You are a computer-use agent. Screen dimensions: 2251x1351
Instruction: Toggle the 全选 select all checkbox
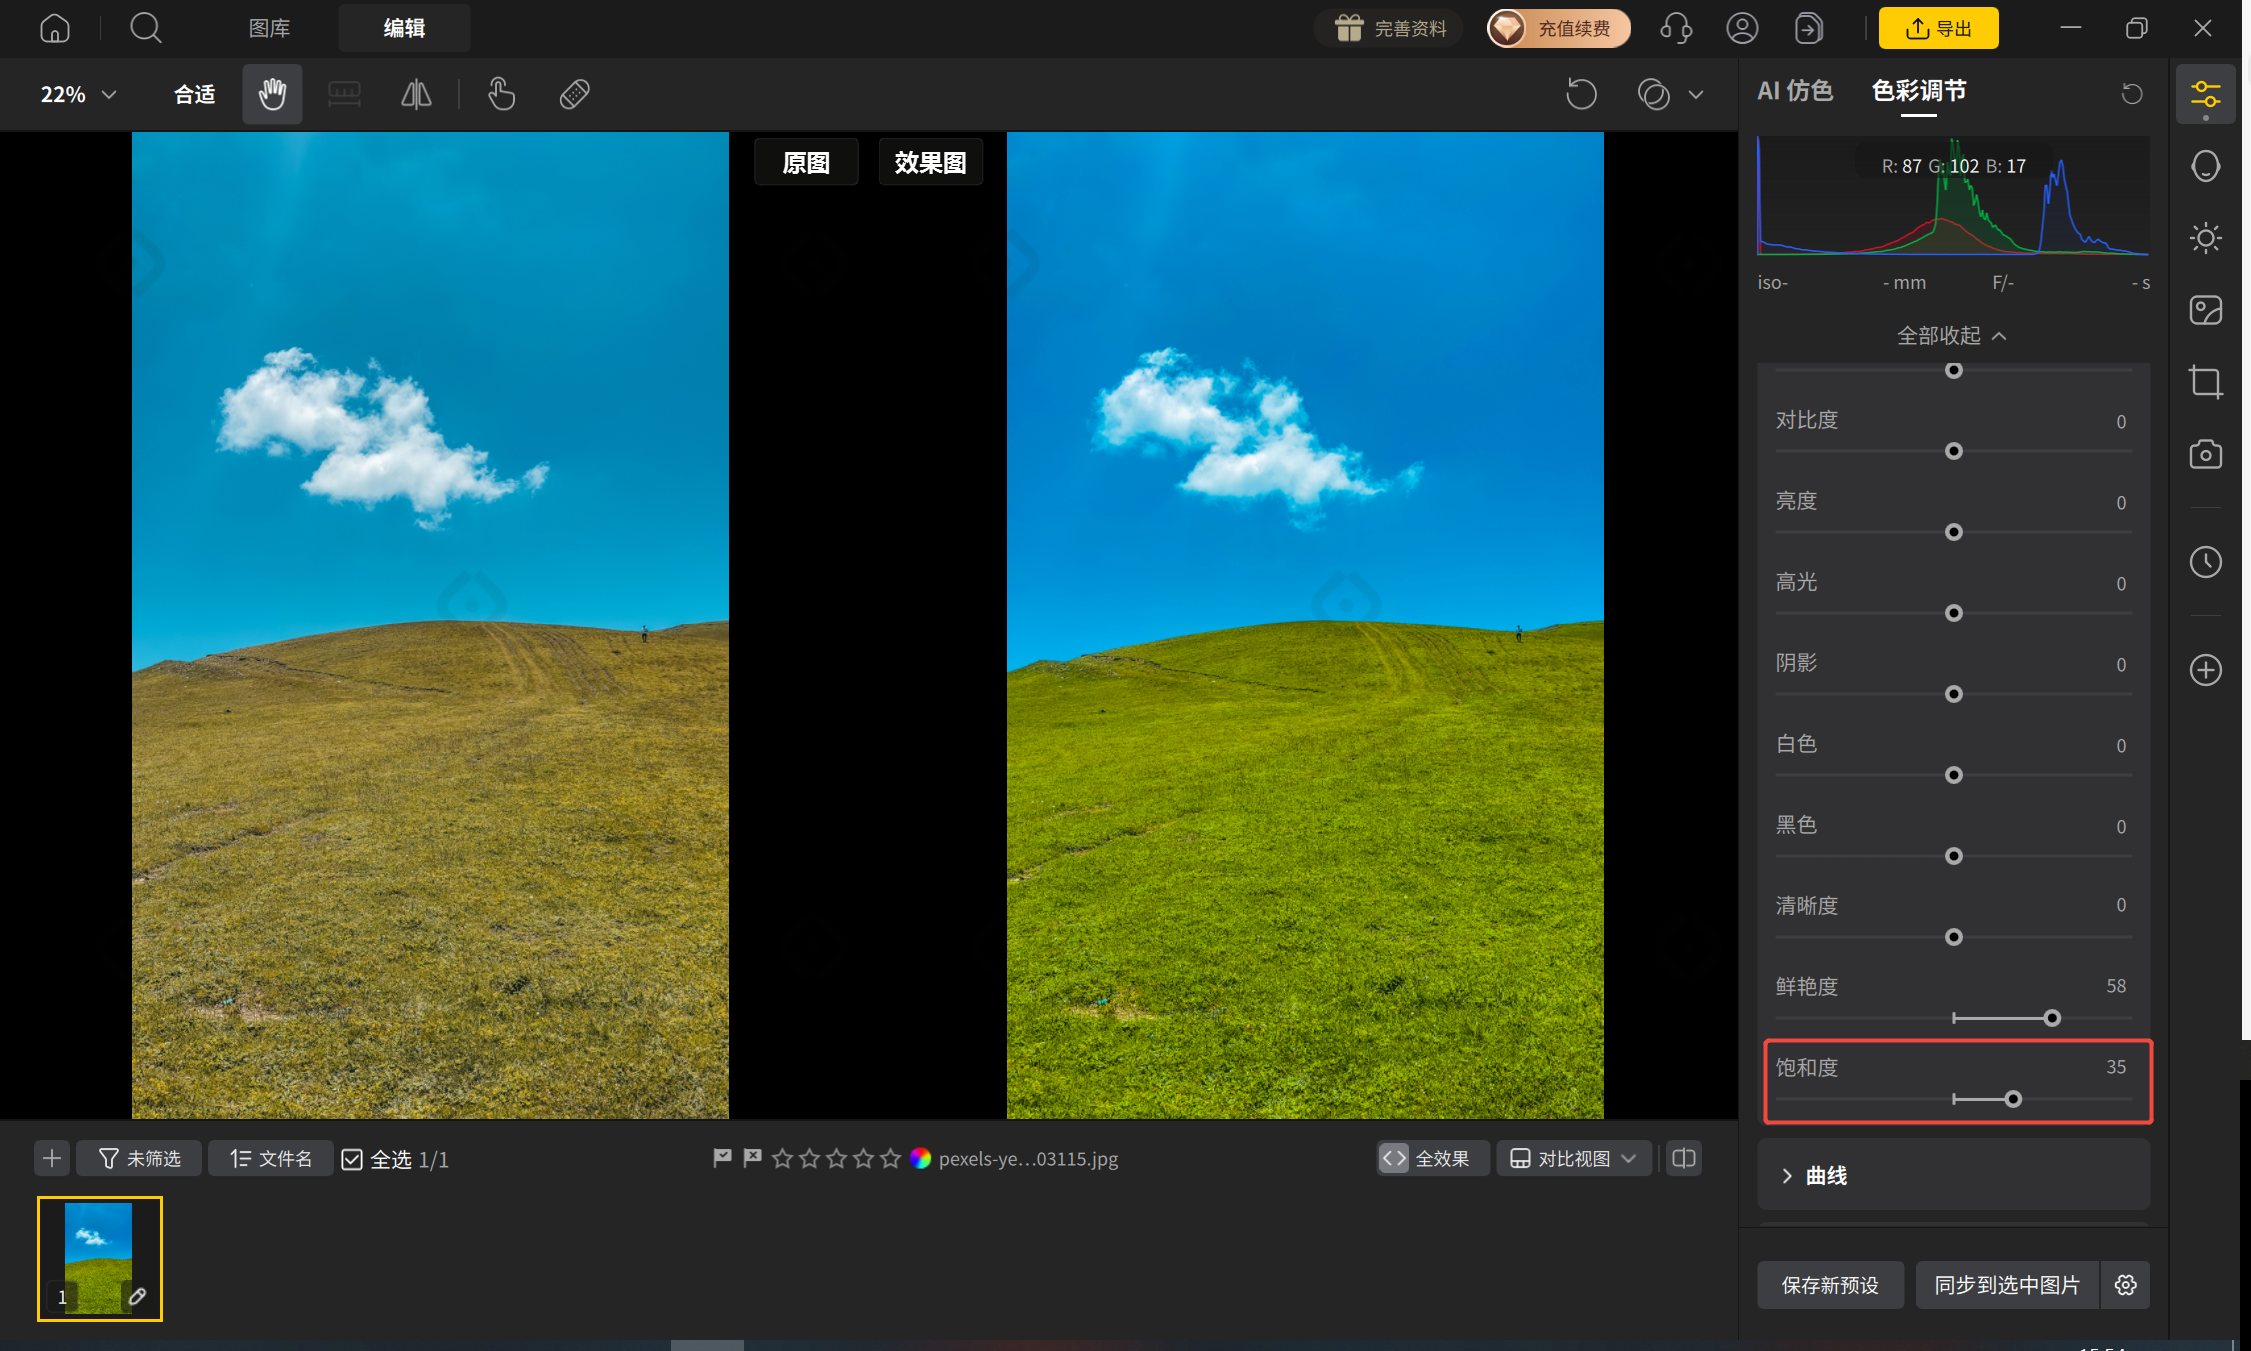[x=352, y=1159]
